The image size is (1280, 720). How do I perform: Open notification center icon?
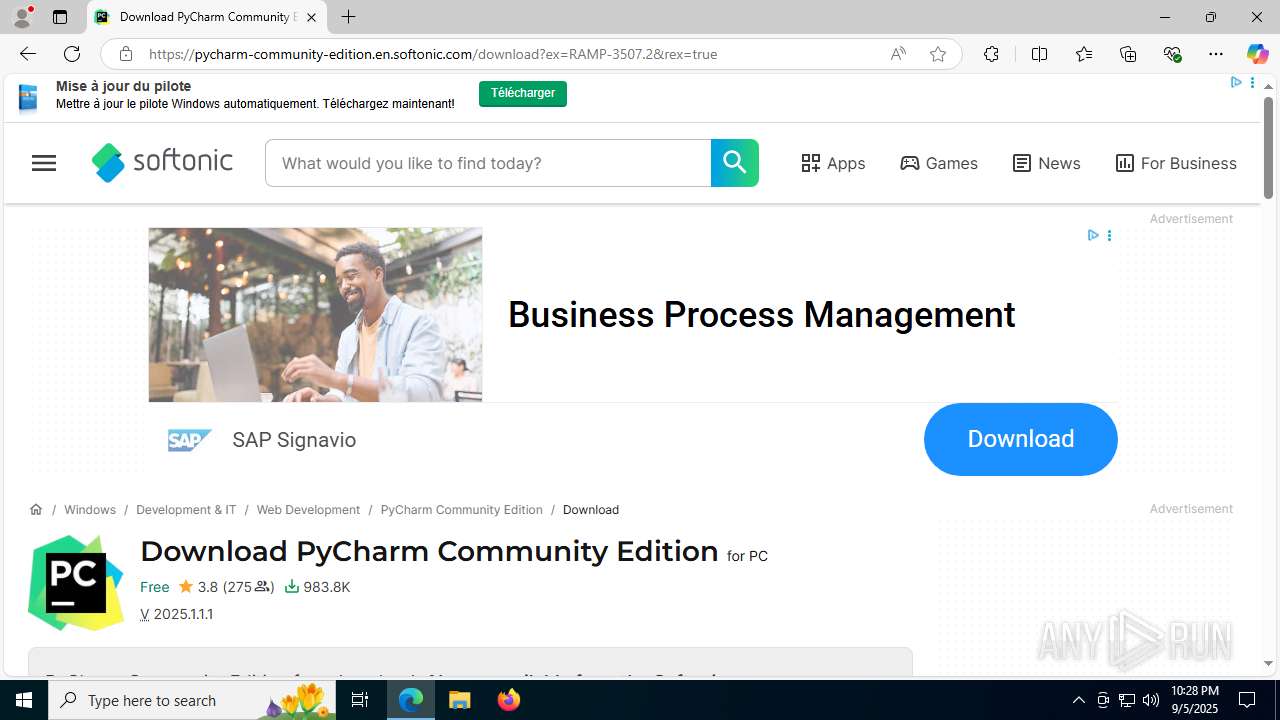click(1247, 700)
